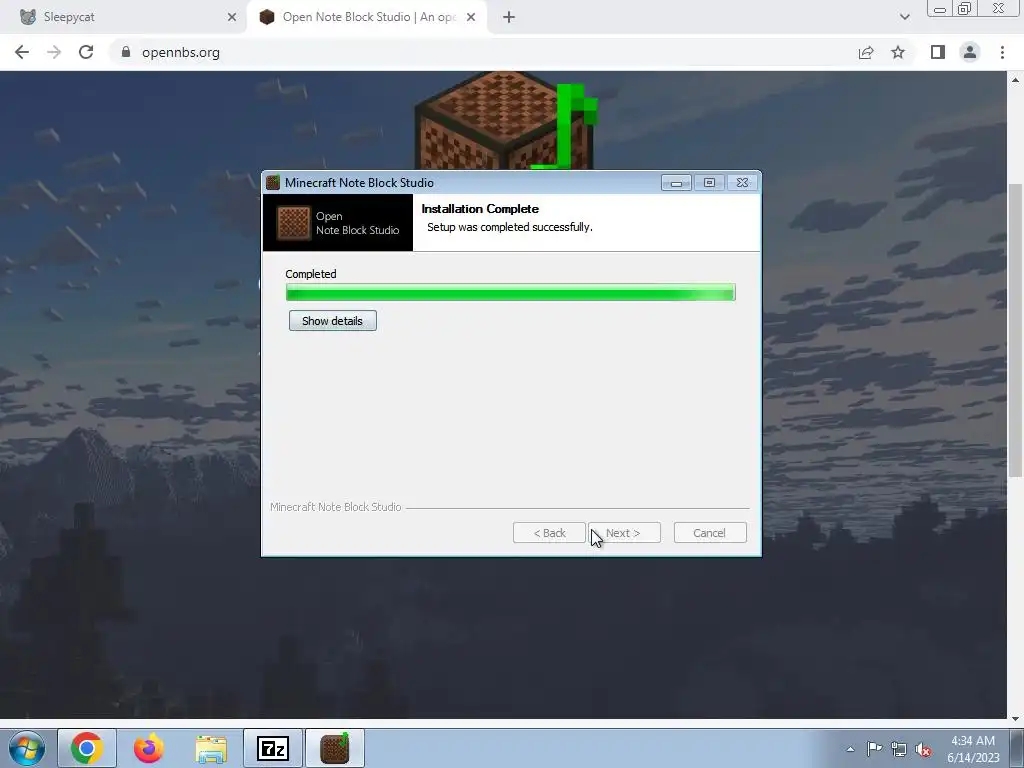Click the Installation Complete heading
This screenshot has width=1024, height=768.
480,209
